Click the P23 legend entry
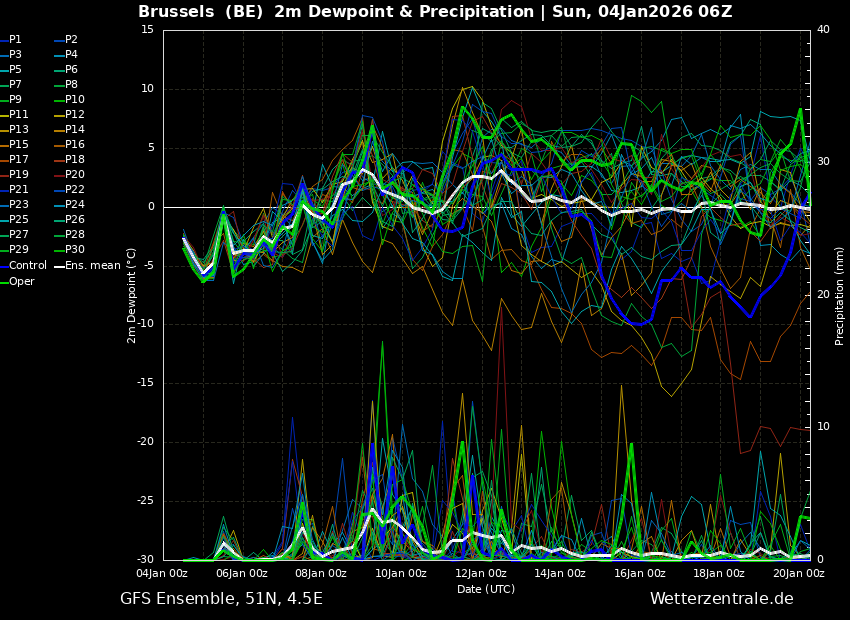This screenshot has width=850, height=620. pyautogui.click(x=14, y=204)
